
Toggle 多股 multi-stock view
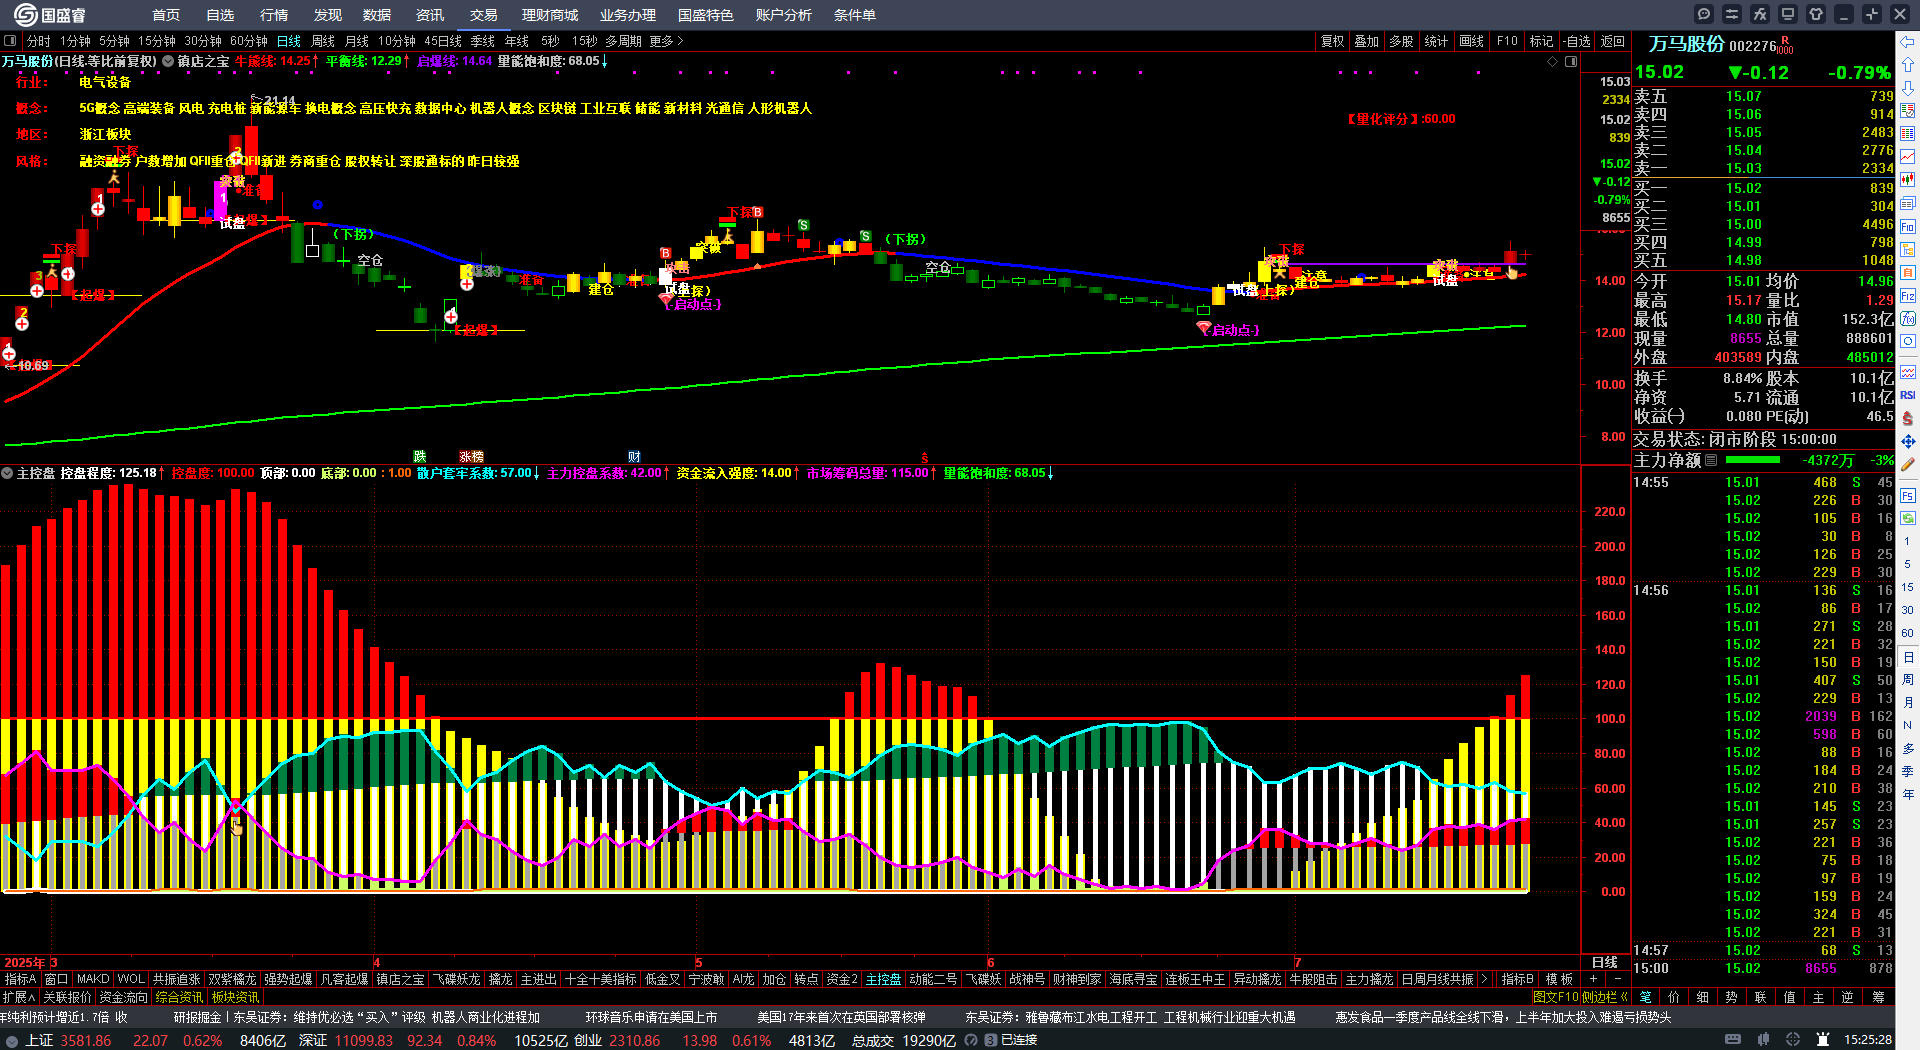1401,41
